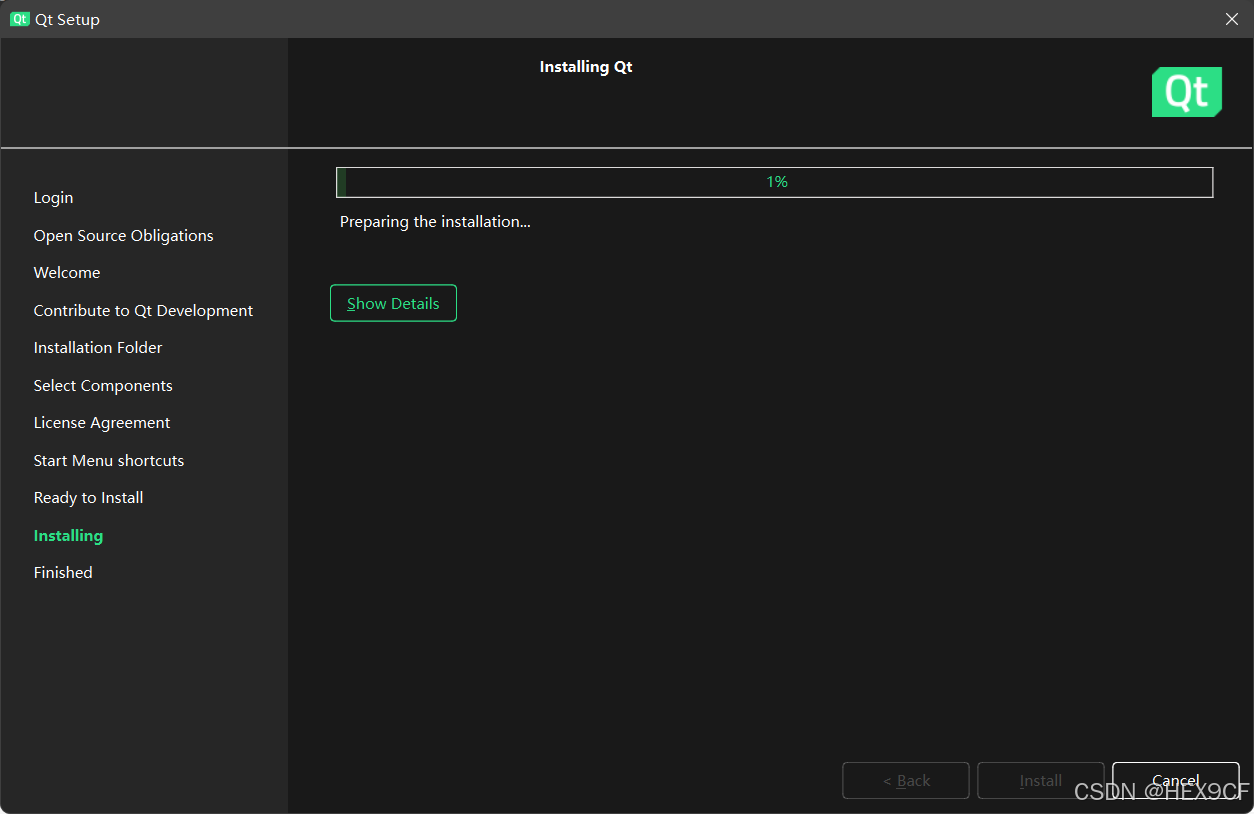Select the Finished step

63,573
